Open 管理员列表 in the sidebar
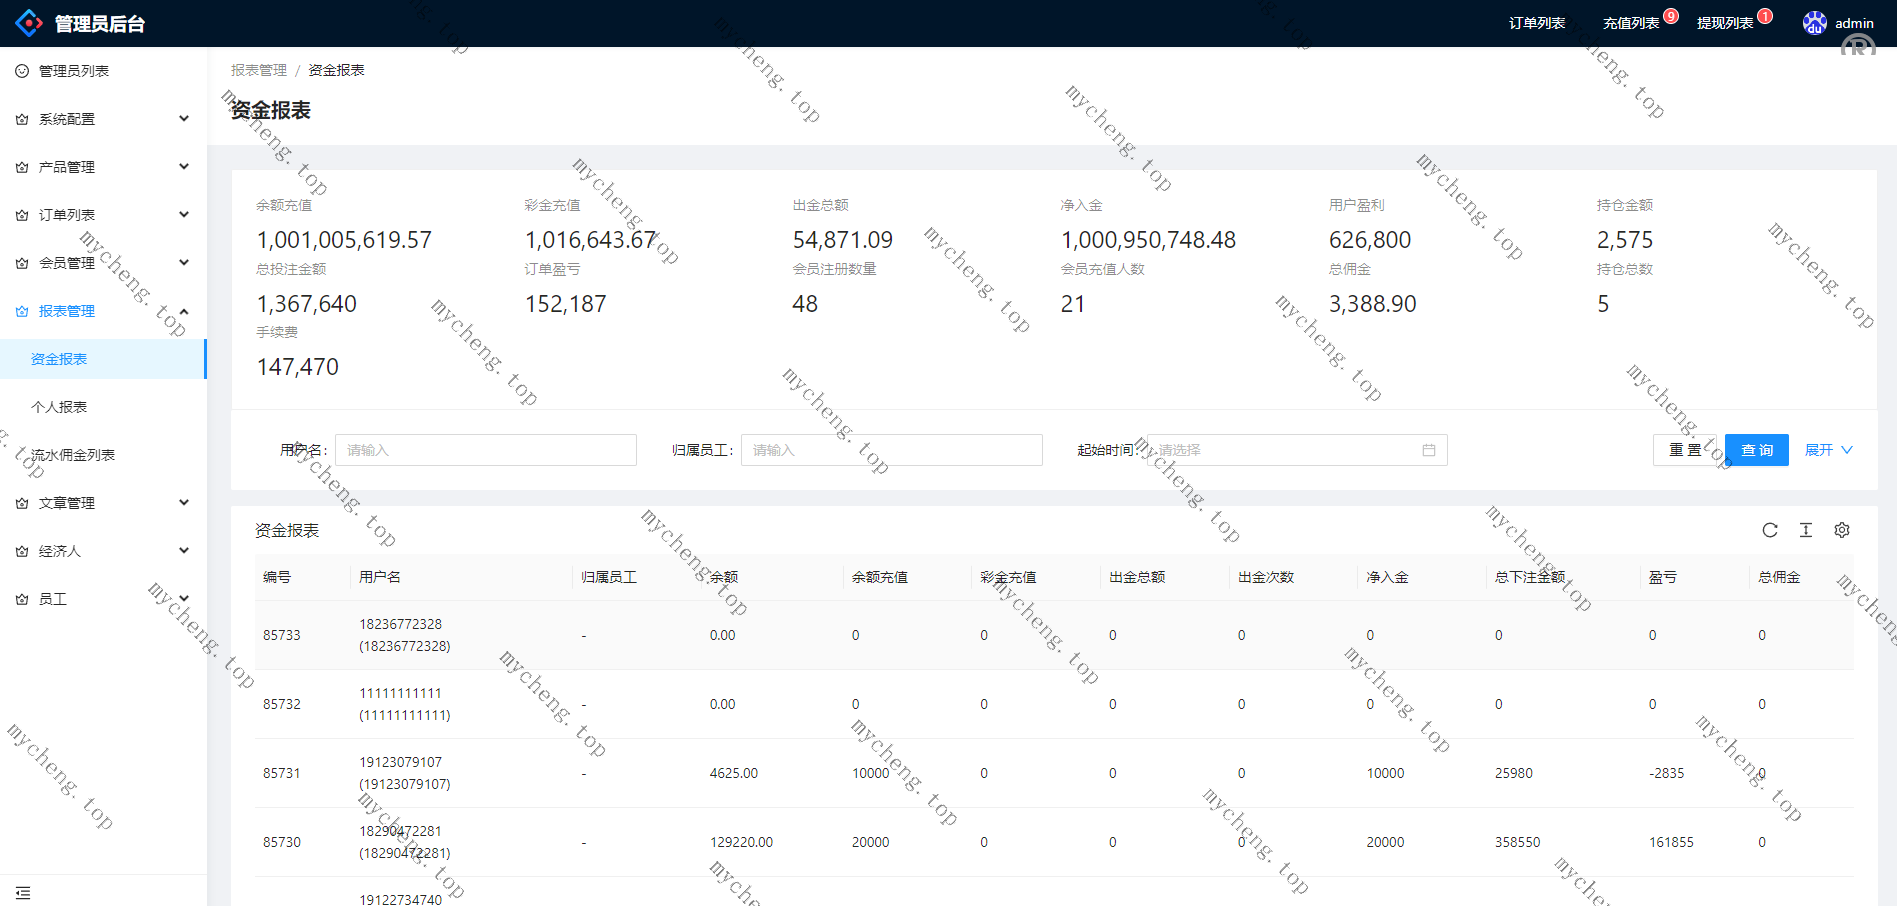1897x906 pixels. (x=73, y=71)
